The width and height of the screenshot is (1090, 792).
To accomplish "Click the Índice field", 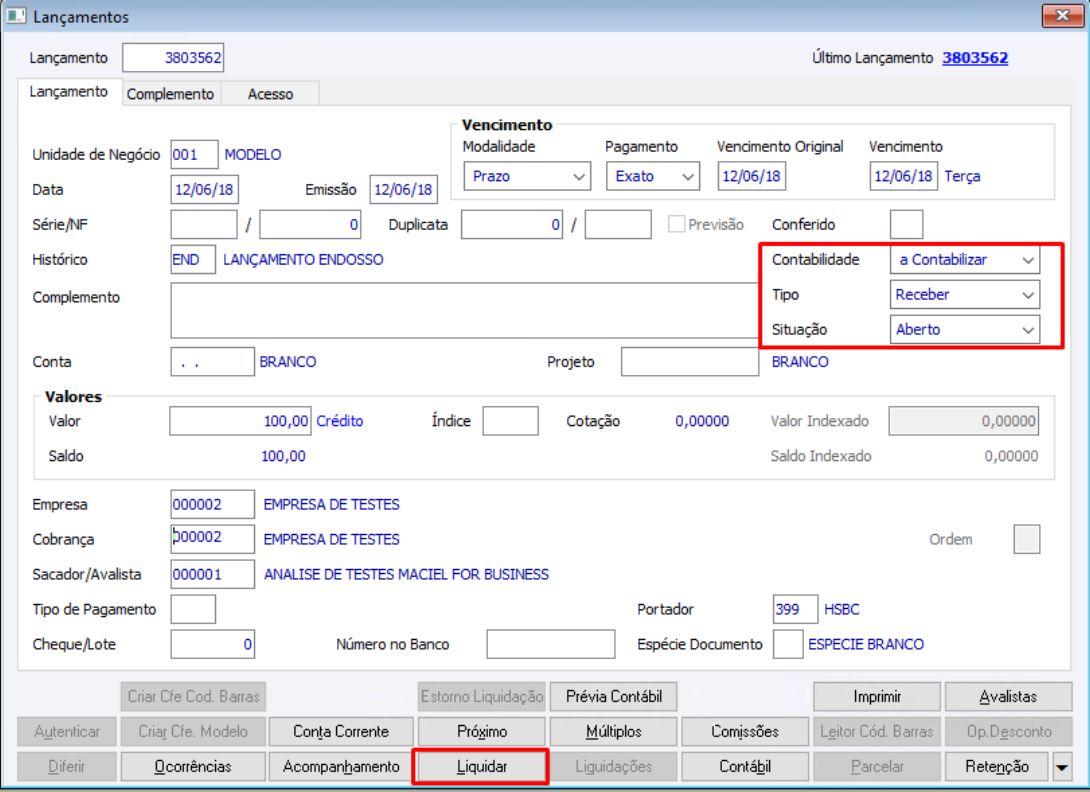I will click(510, 421).
